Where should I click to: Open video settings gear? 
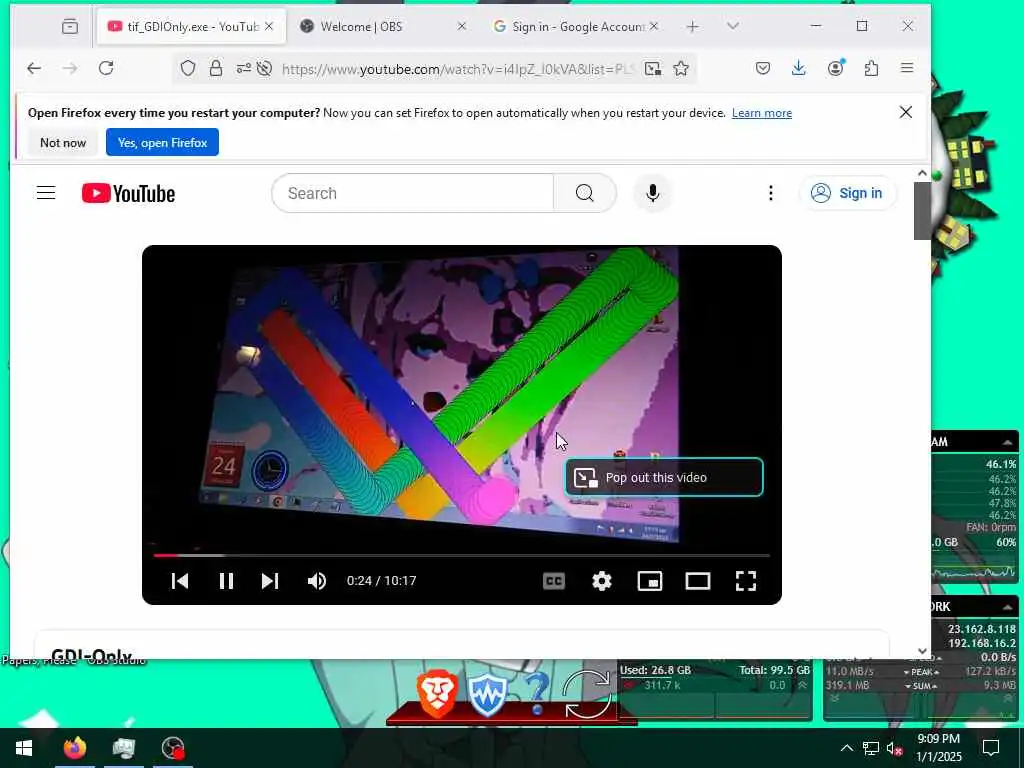coord(601,581)
